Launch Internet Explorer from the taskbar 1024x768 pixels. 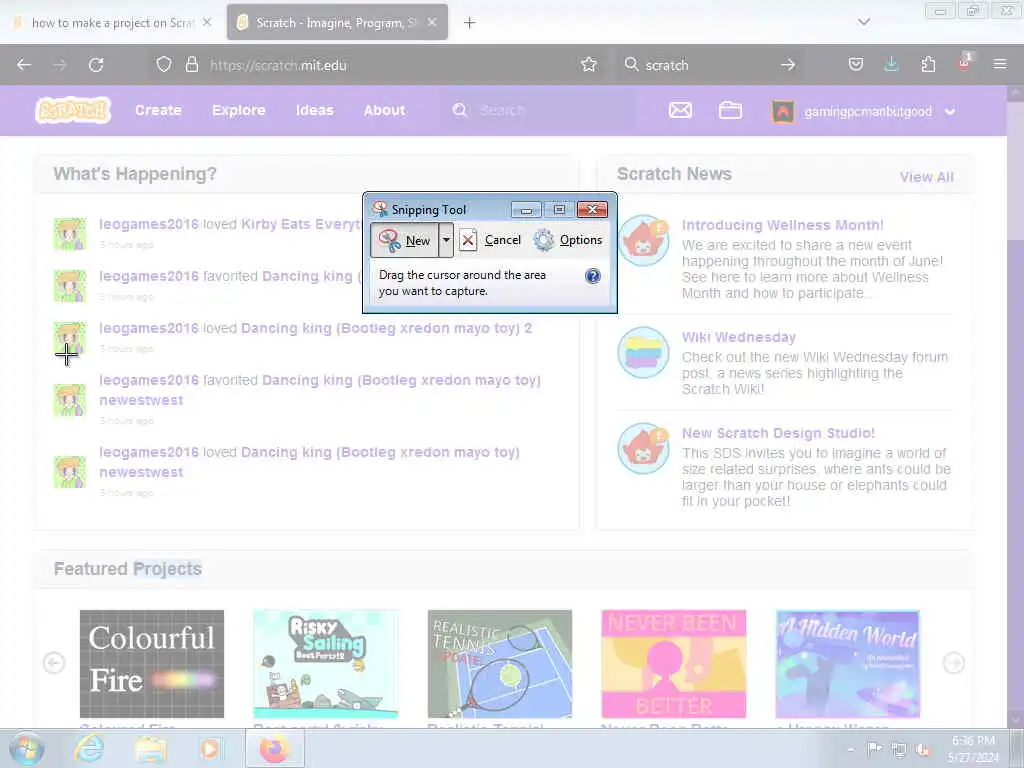point(89,749)
